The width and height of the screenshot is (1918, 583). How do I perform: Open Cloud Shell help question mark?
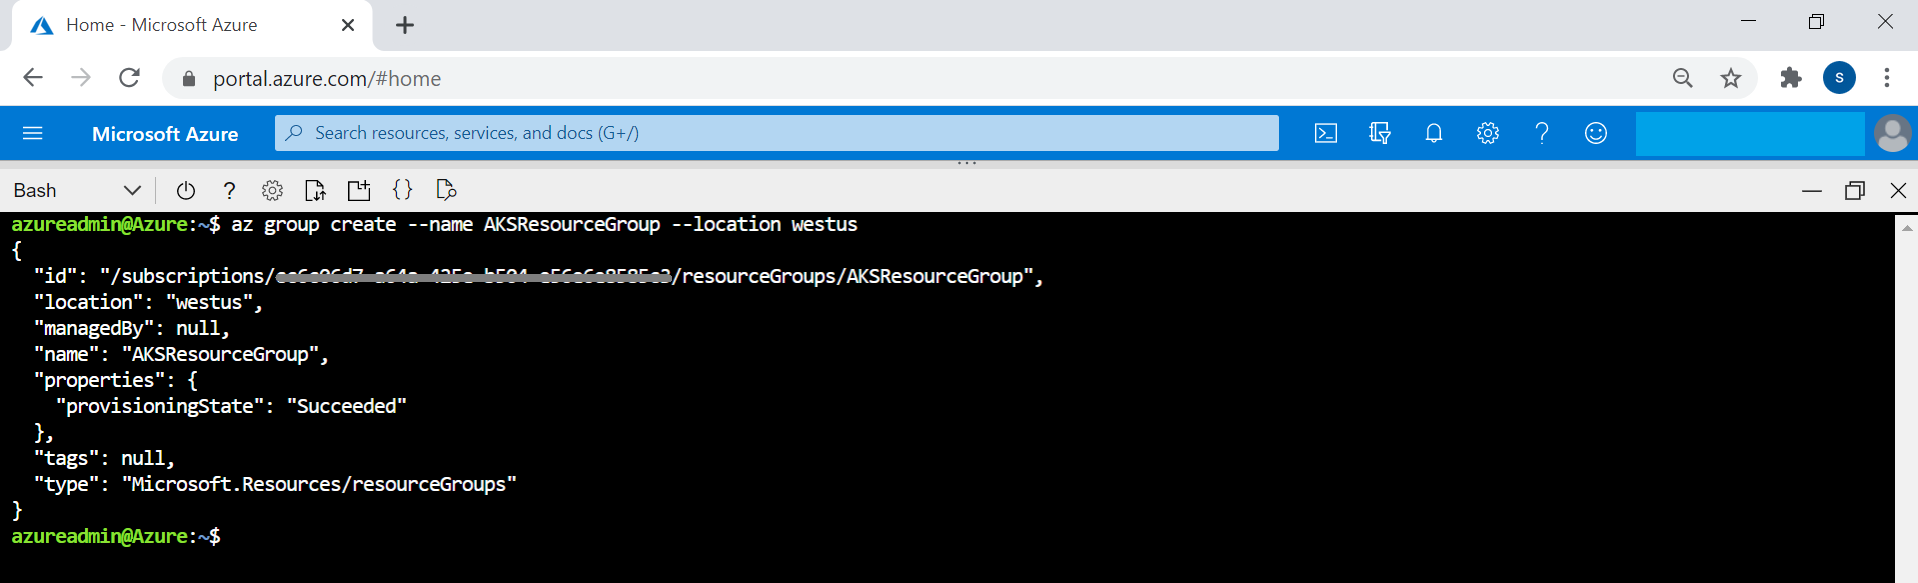[229, 190]
